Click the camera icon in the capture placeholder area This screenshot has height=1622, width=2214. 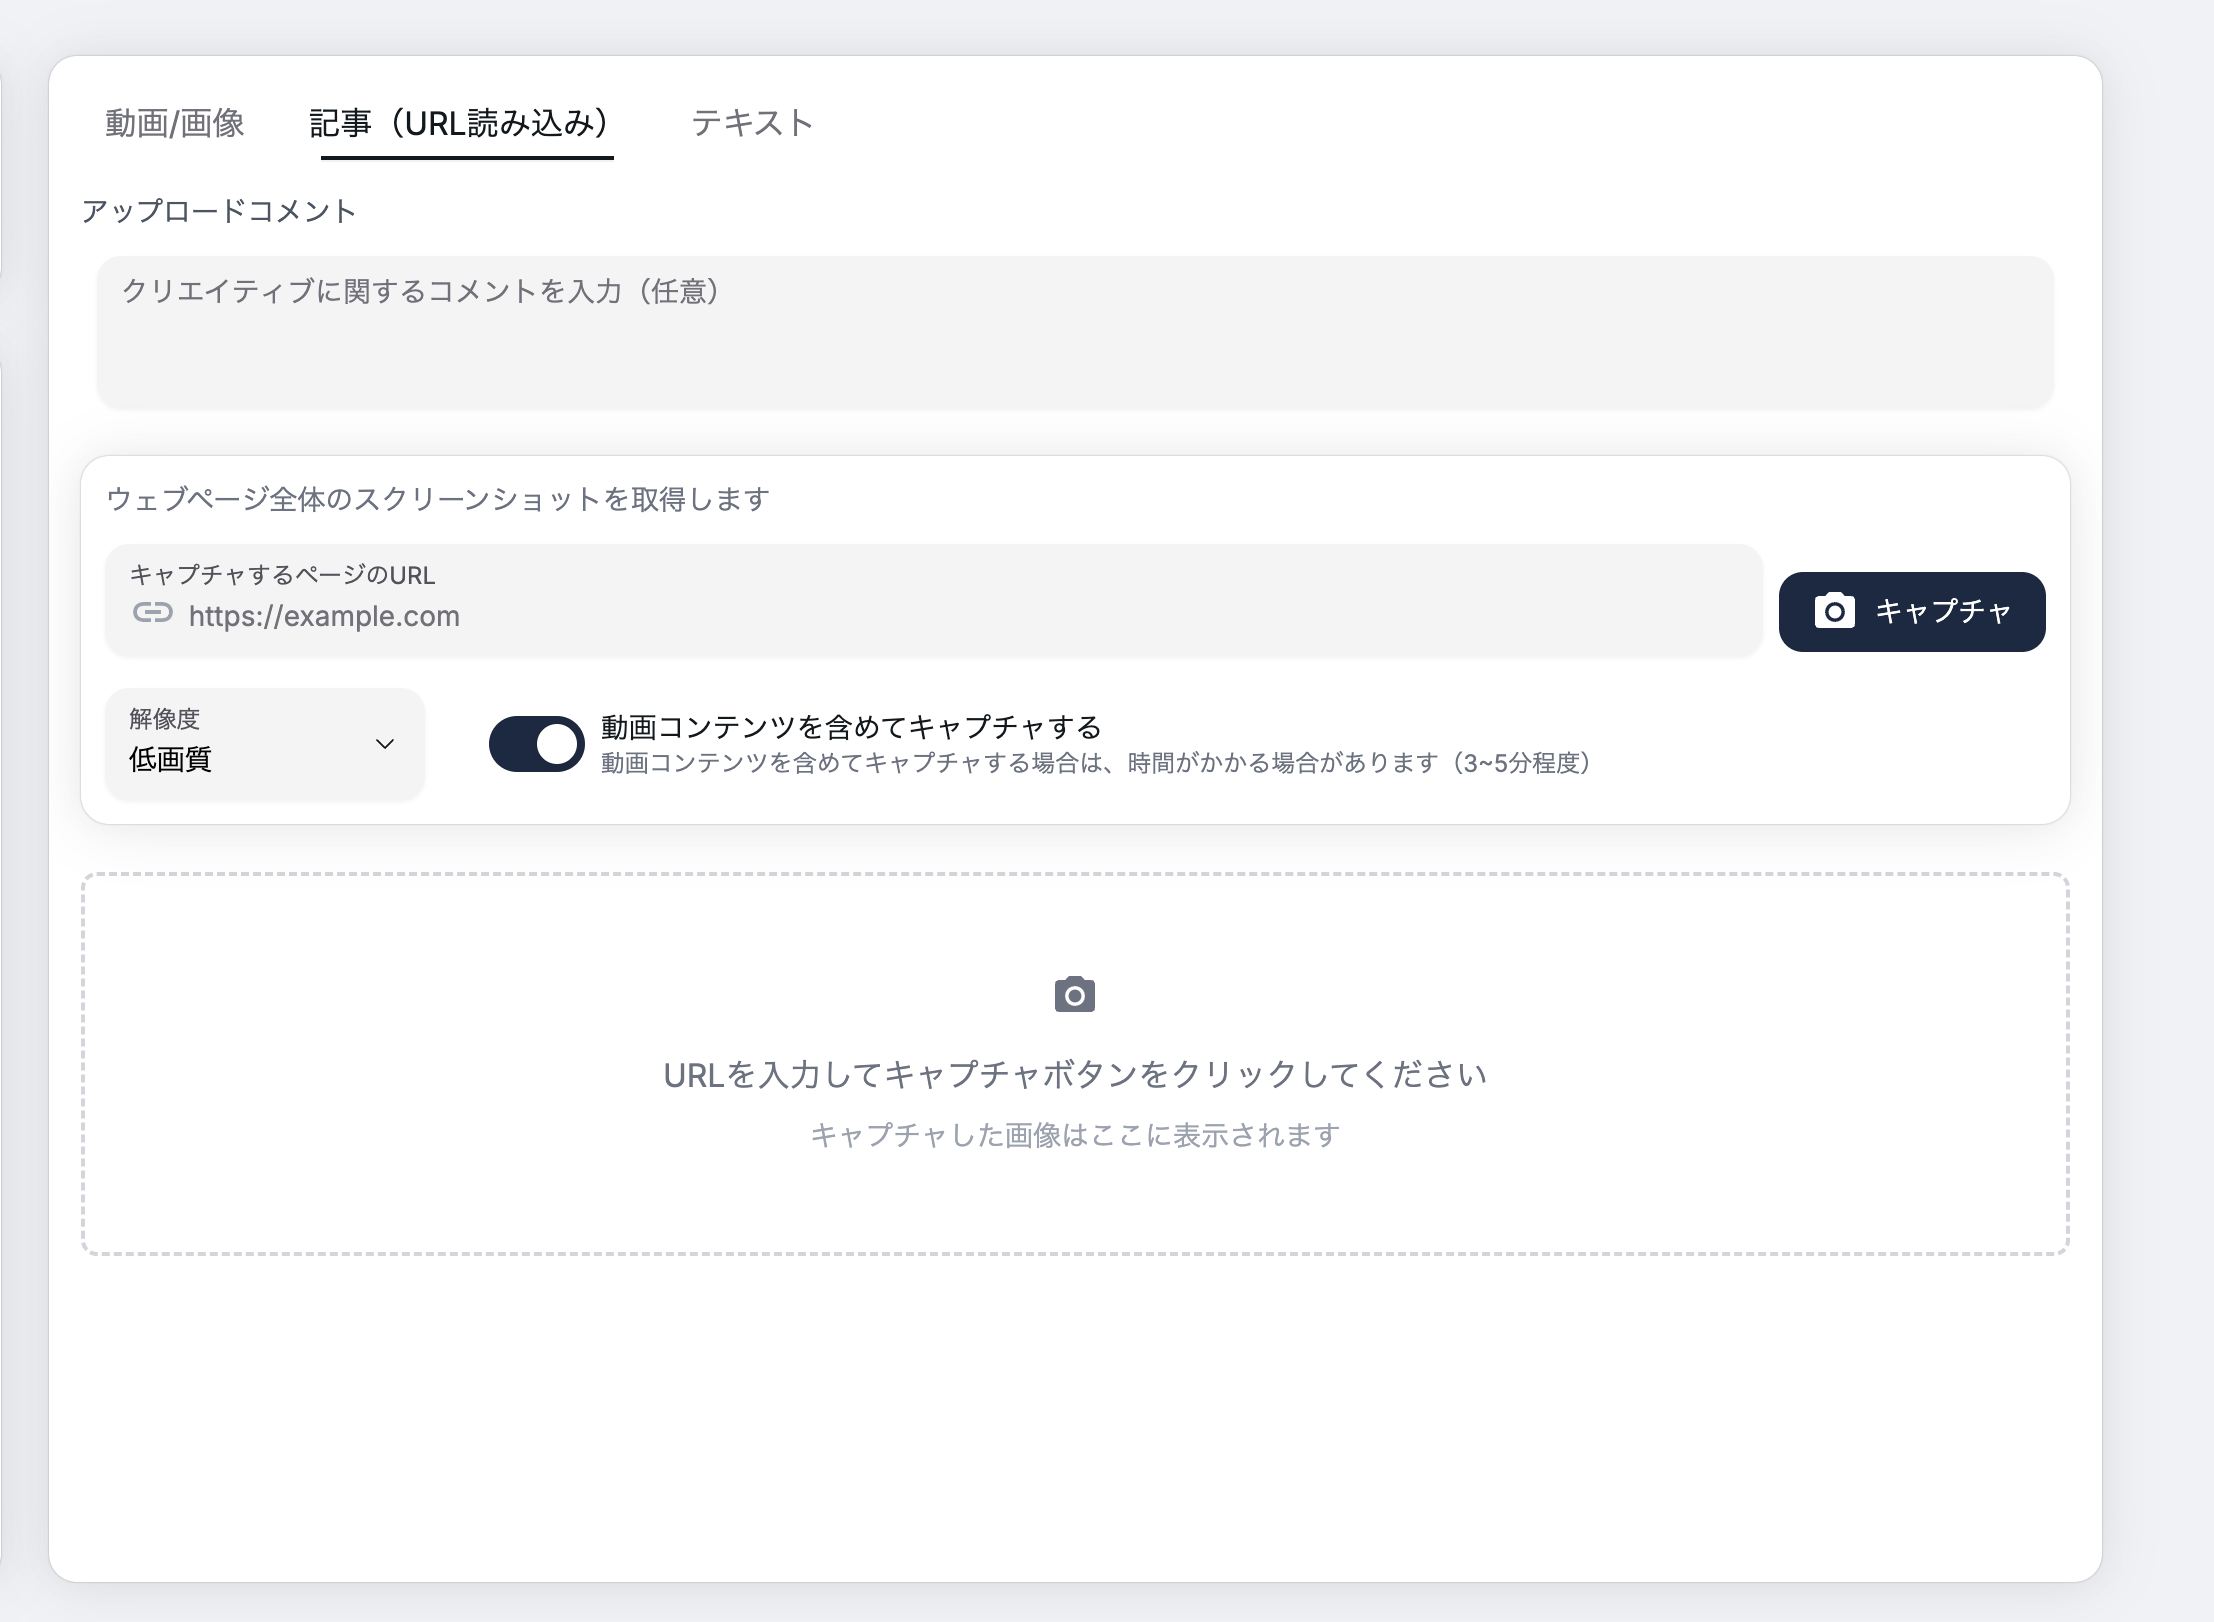coord(1077,993)
